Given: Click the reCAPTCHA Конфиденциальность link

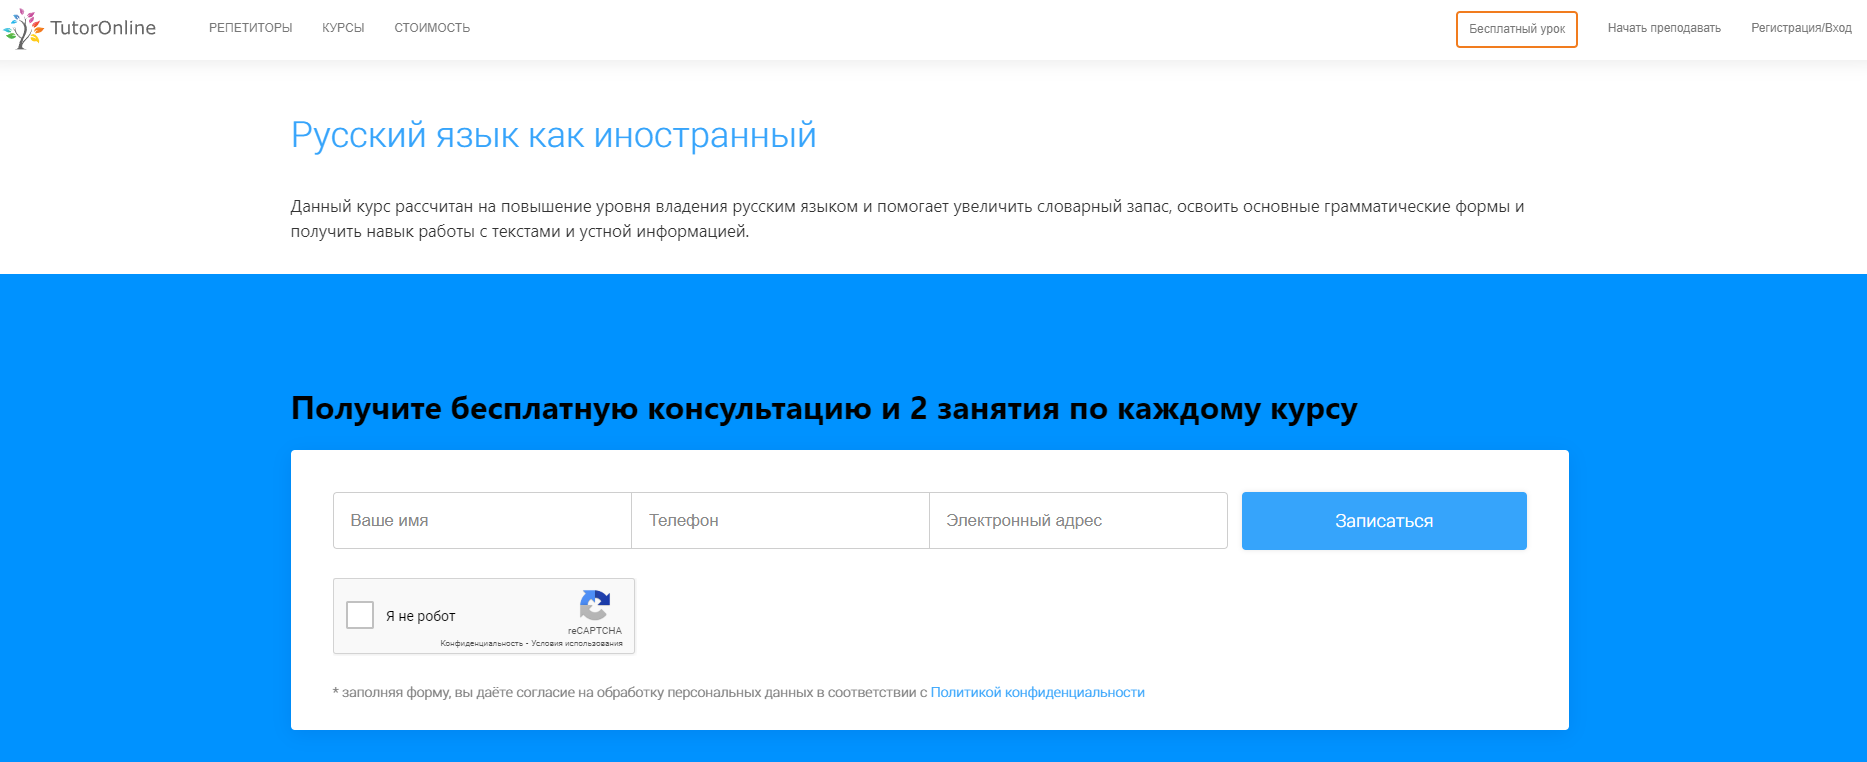Looking at the screenshot, I should coord(481,644).
